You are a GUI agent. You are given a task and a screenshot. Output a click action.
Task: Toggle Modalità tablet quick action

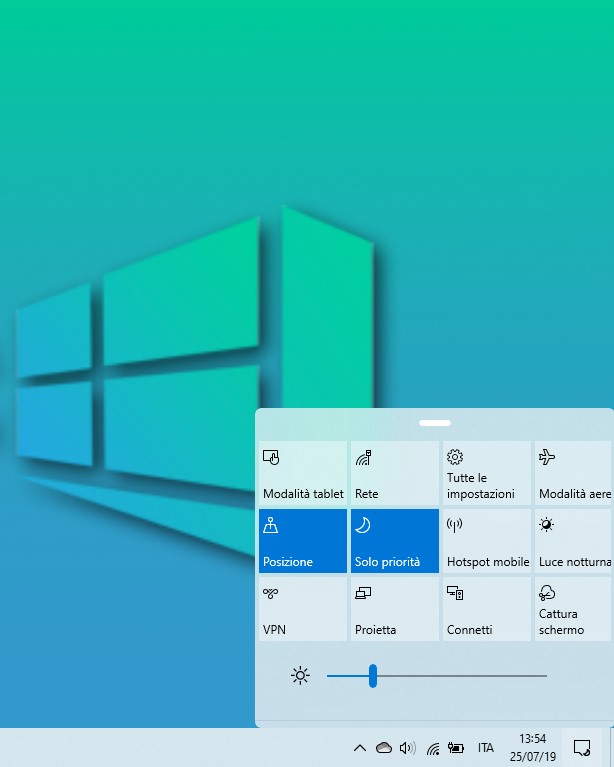(x=303, y=473)
